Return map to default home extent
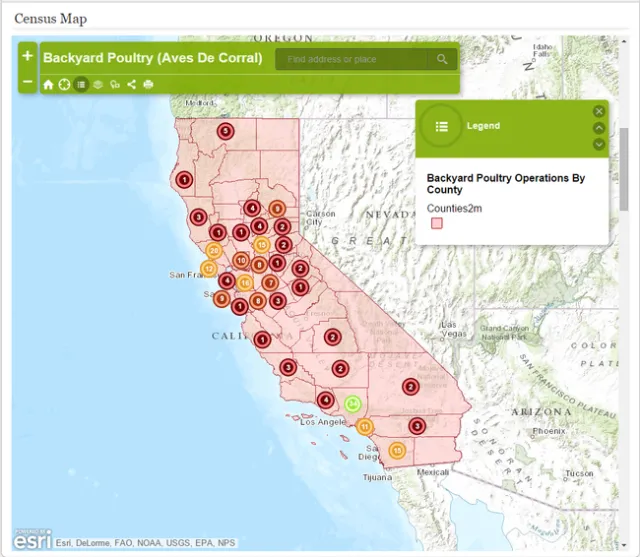Screen dimensions: 640x557 [x=48, y=84]
